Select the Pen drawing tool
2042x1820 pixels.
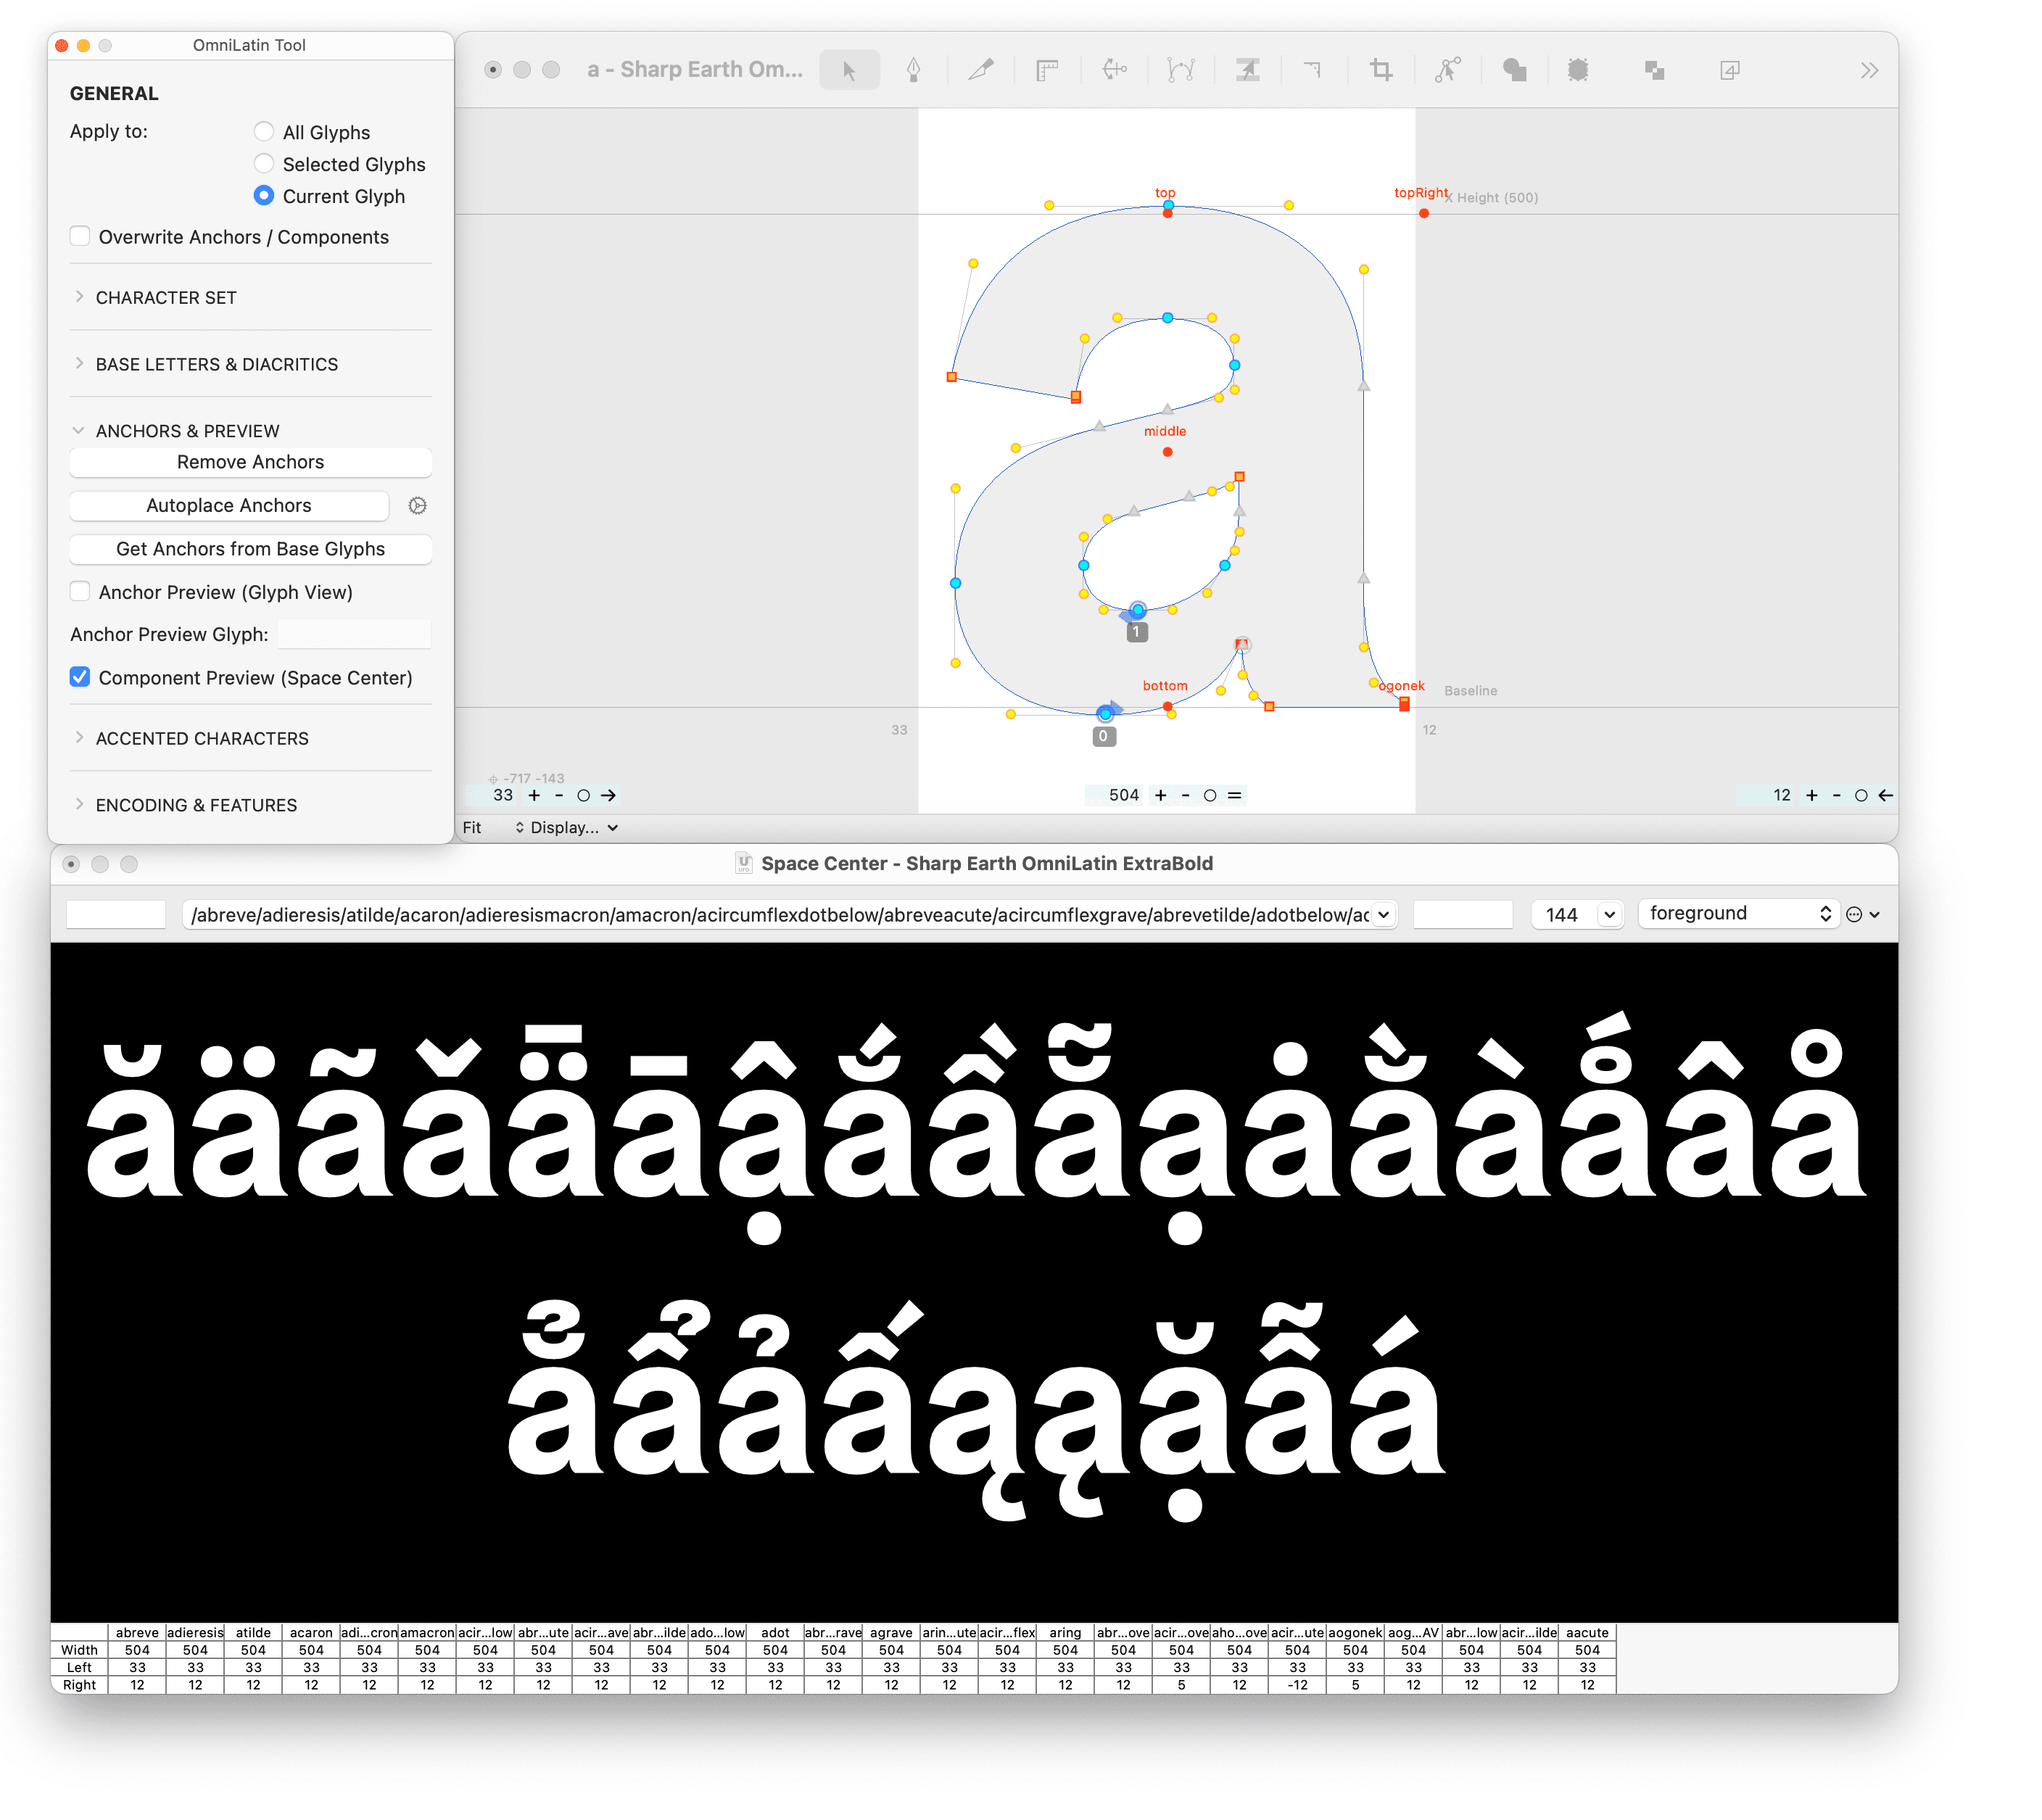913,70
